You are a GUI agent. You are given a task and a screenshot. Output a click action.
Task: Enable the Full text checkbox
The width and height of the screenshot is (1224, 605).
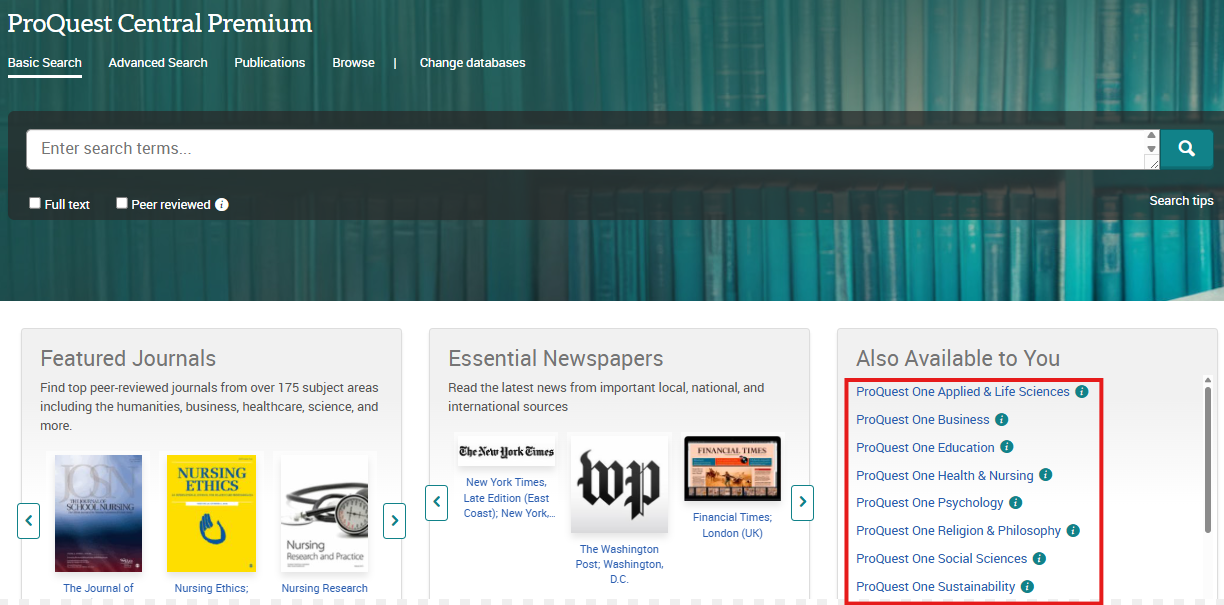pyautogui.click(x=35, y=203)
